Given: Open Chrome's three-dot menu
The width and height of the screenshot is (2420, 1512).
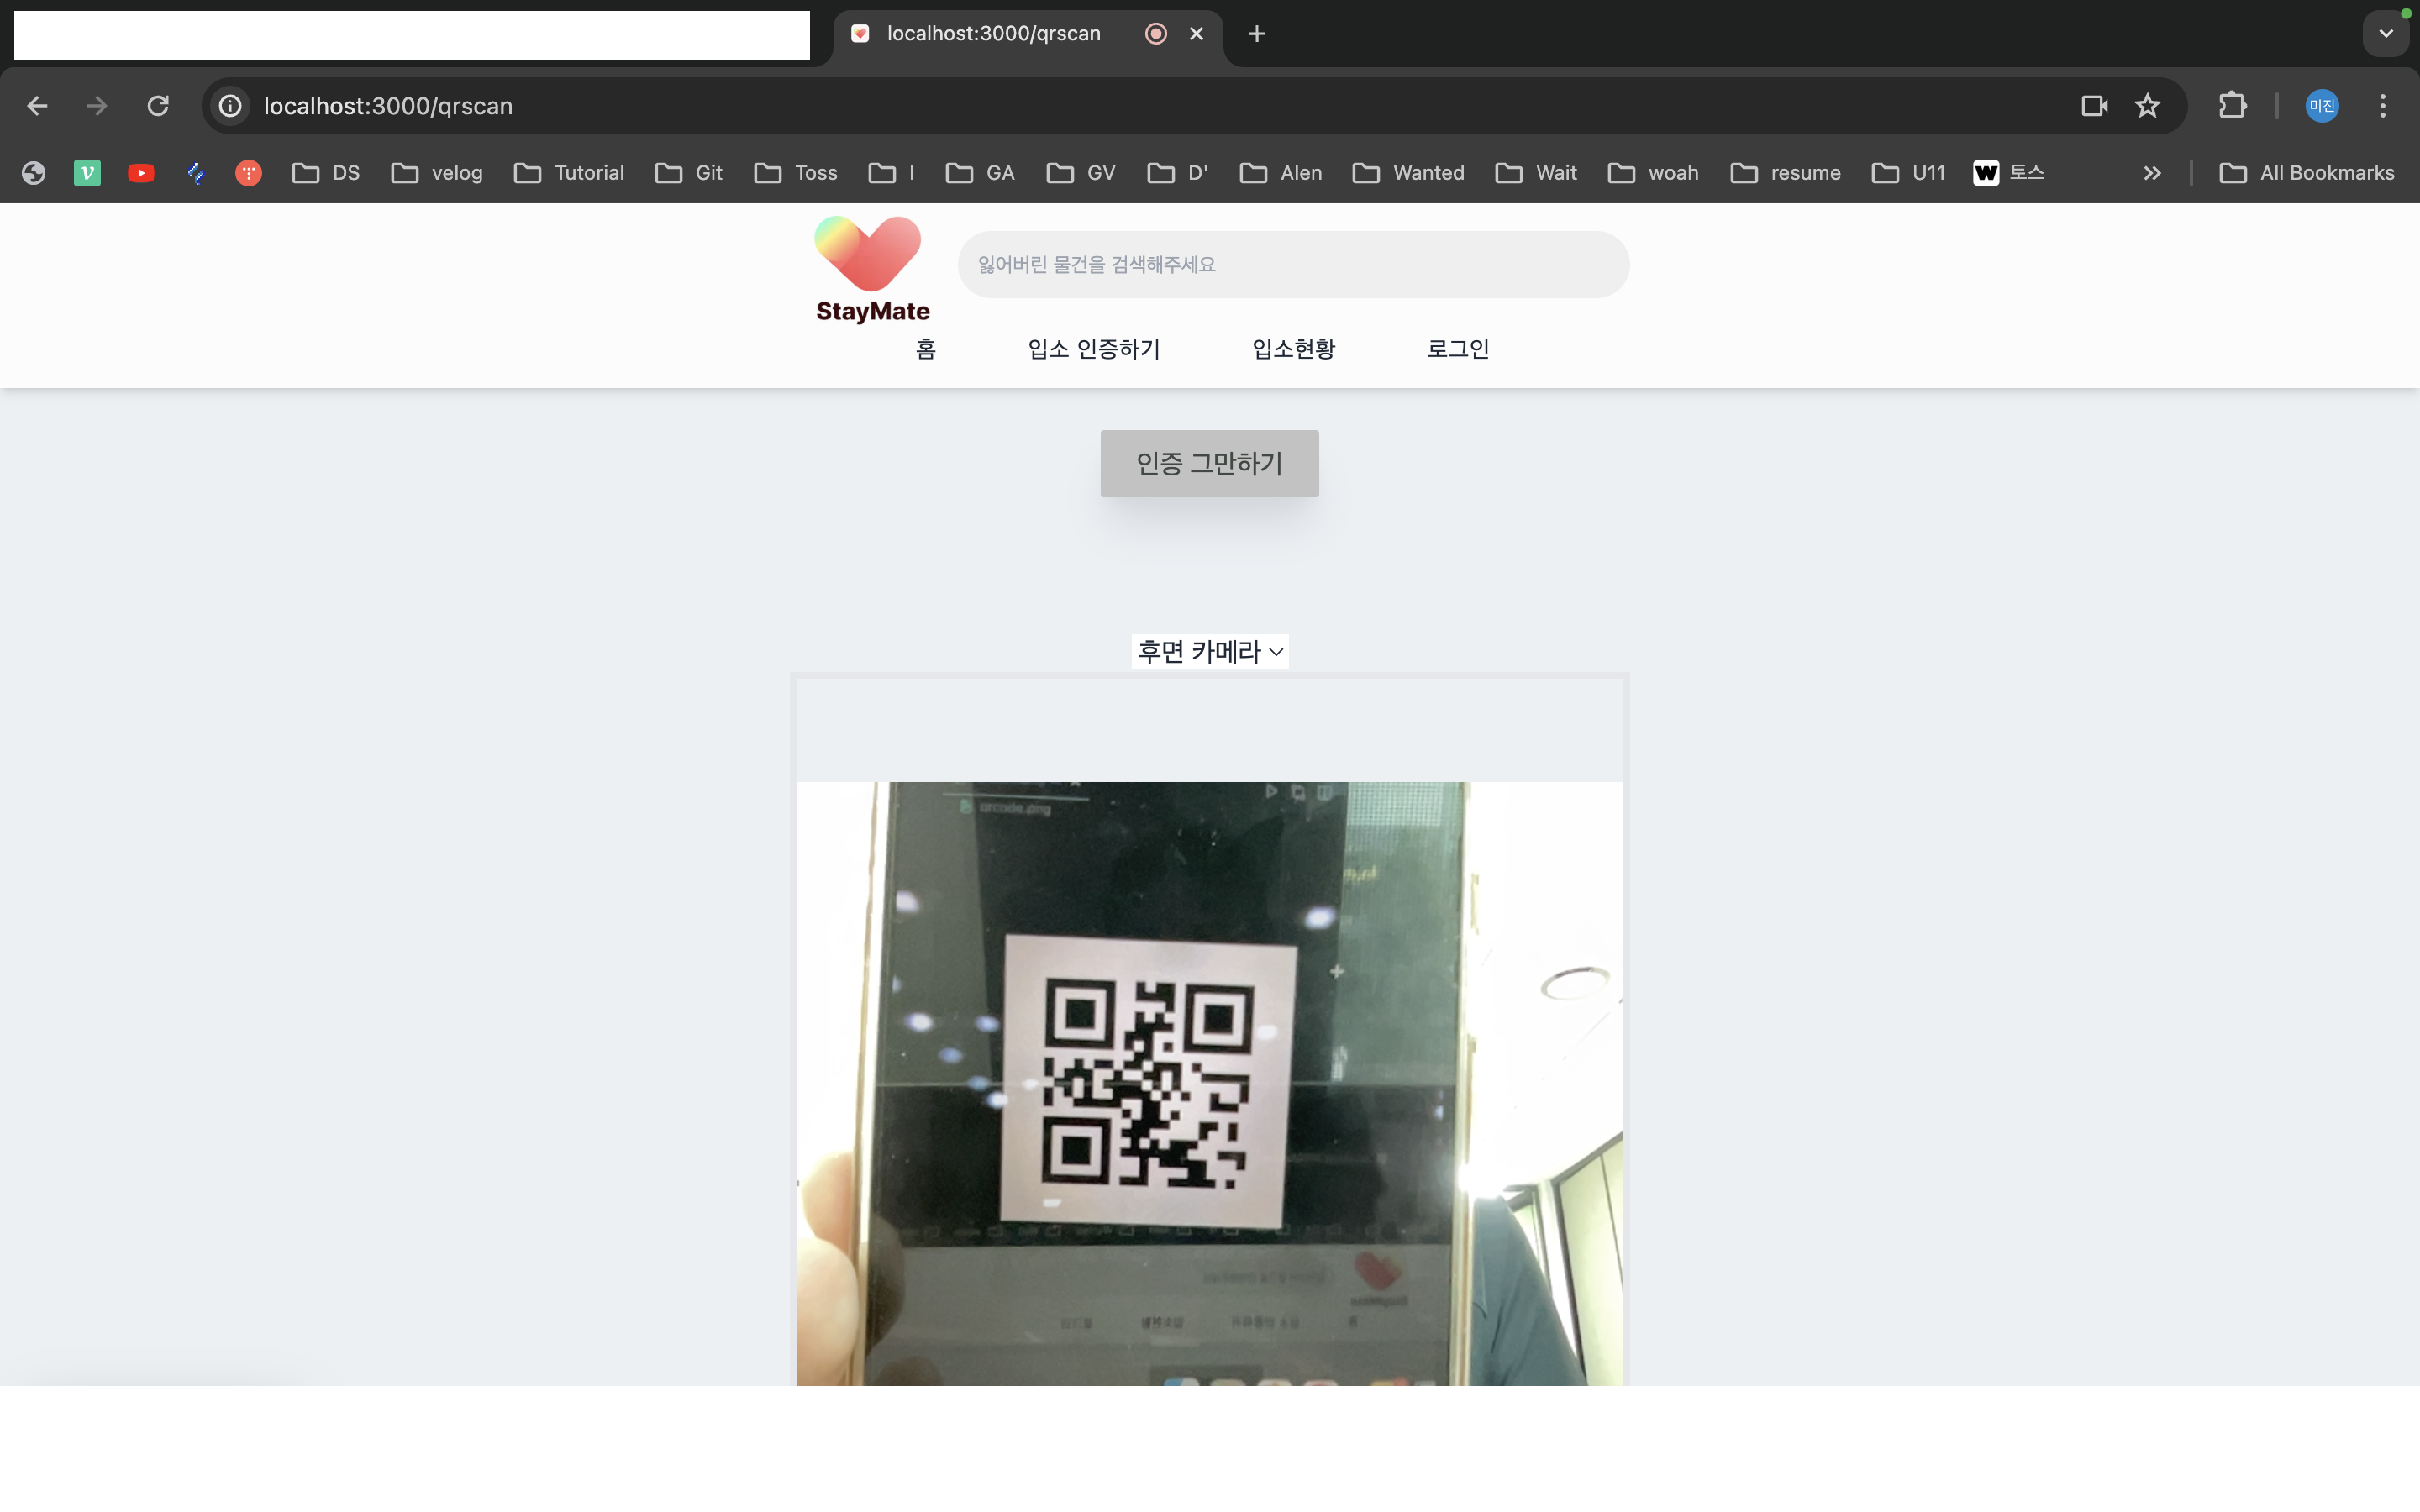Looking at the screenshot, I should coord(2382,106).
